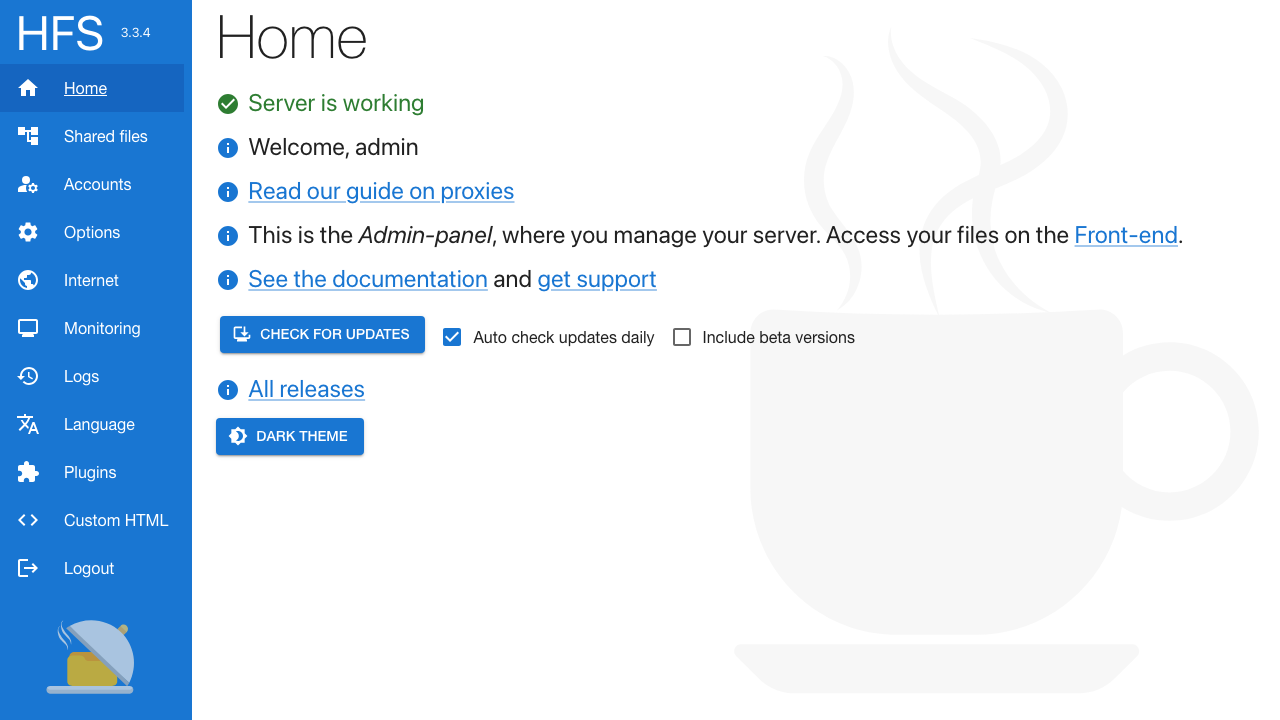Click the Shared files tree icon
The image size is (1280, 720).
coord(28,136)
